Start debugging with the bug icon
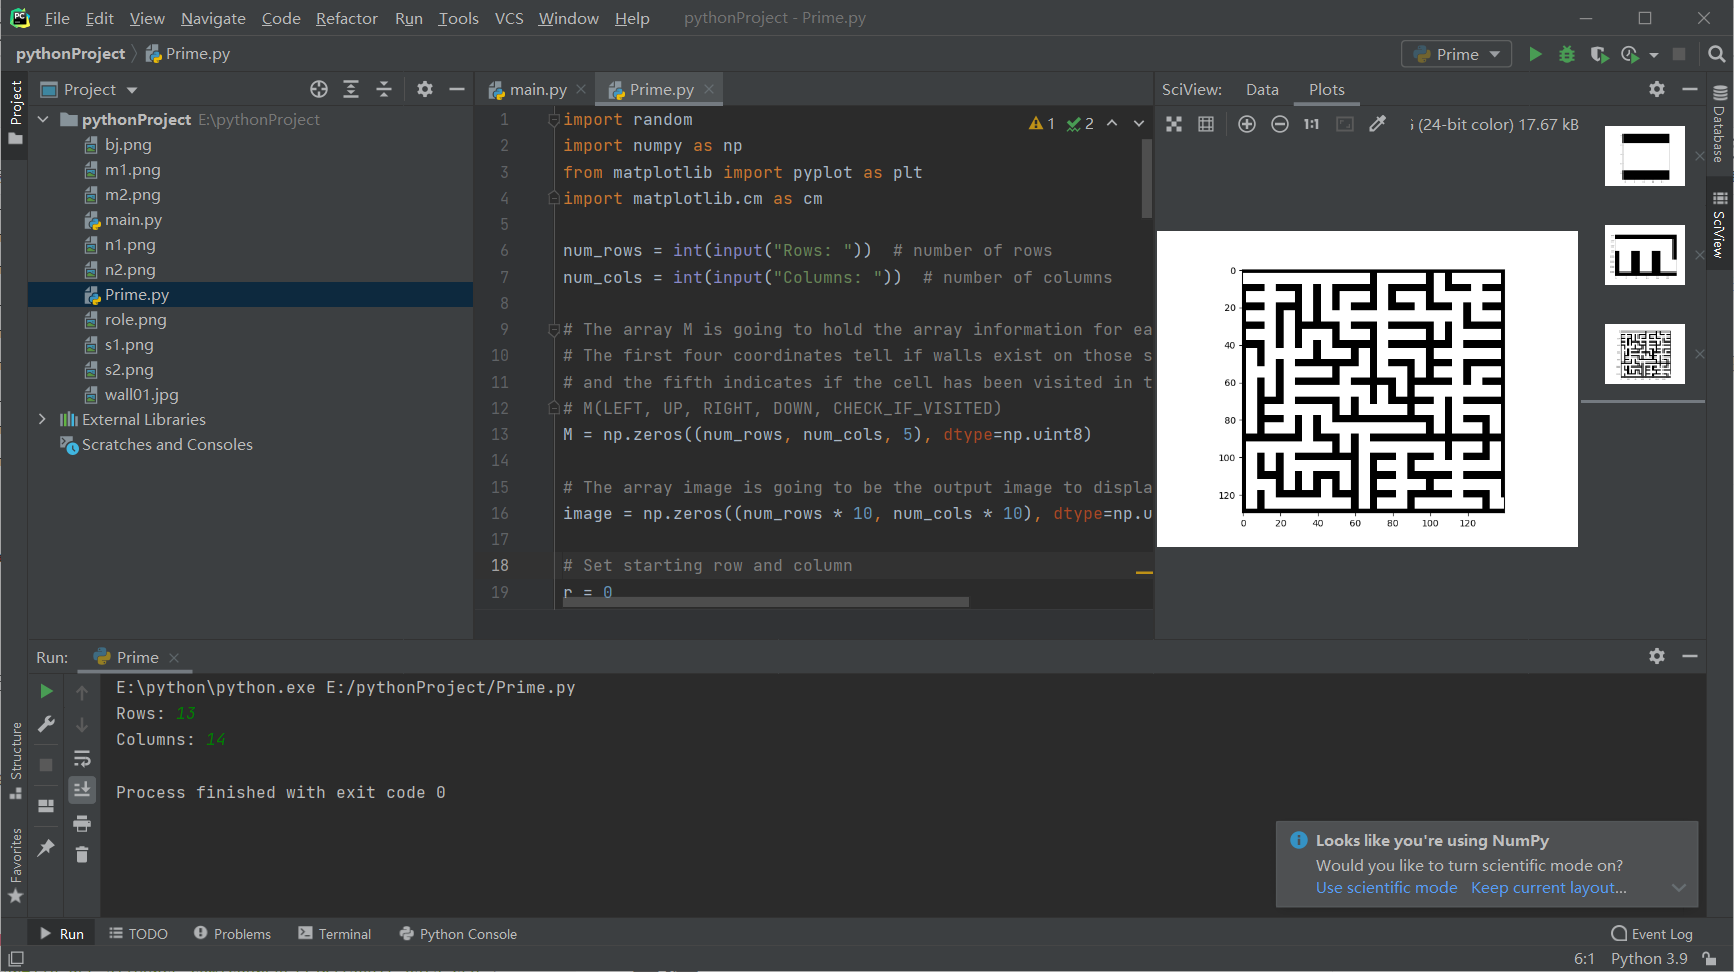1734x972 pixels. tap(1567, 54)
